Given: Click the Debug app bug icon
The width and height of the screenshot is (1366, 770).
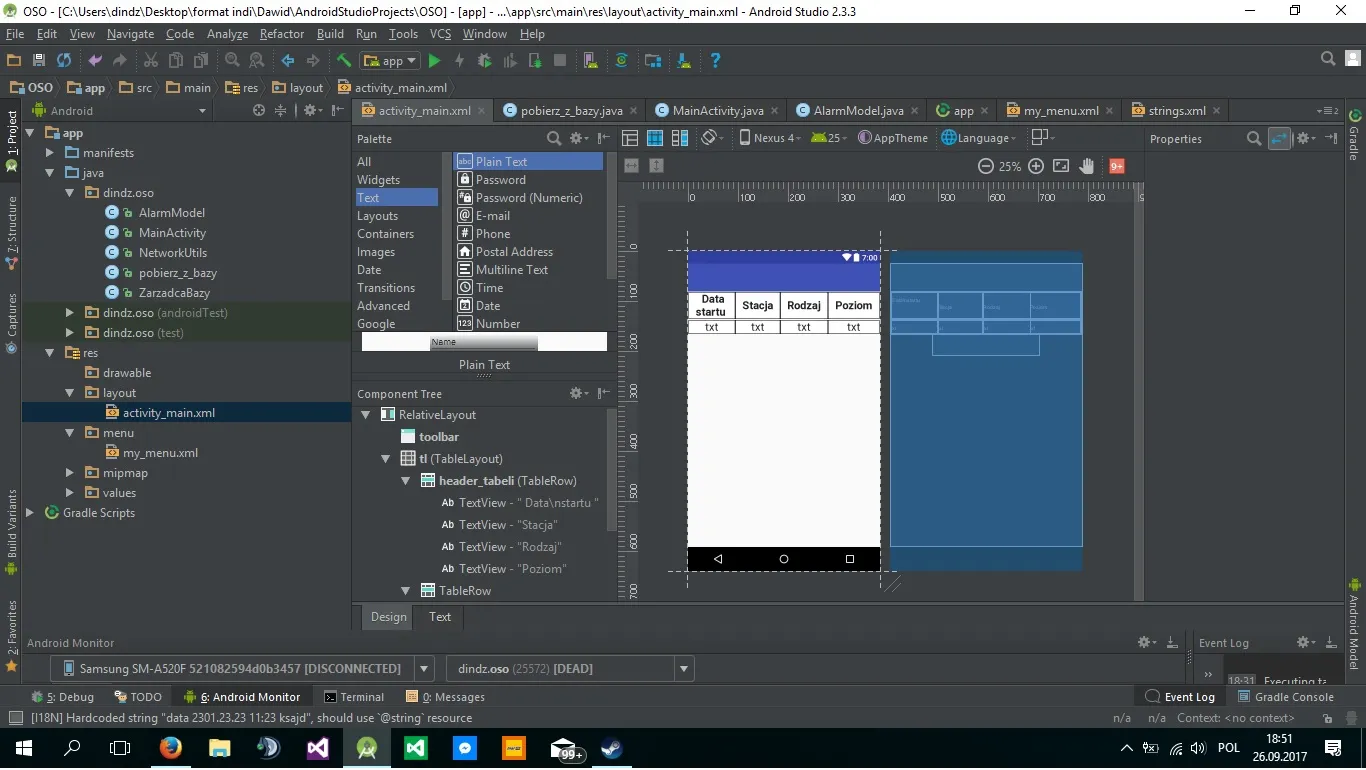Looking at the screenshot, I should coord(485,61).
